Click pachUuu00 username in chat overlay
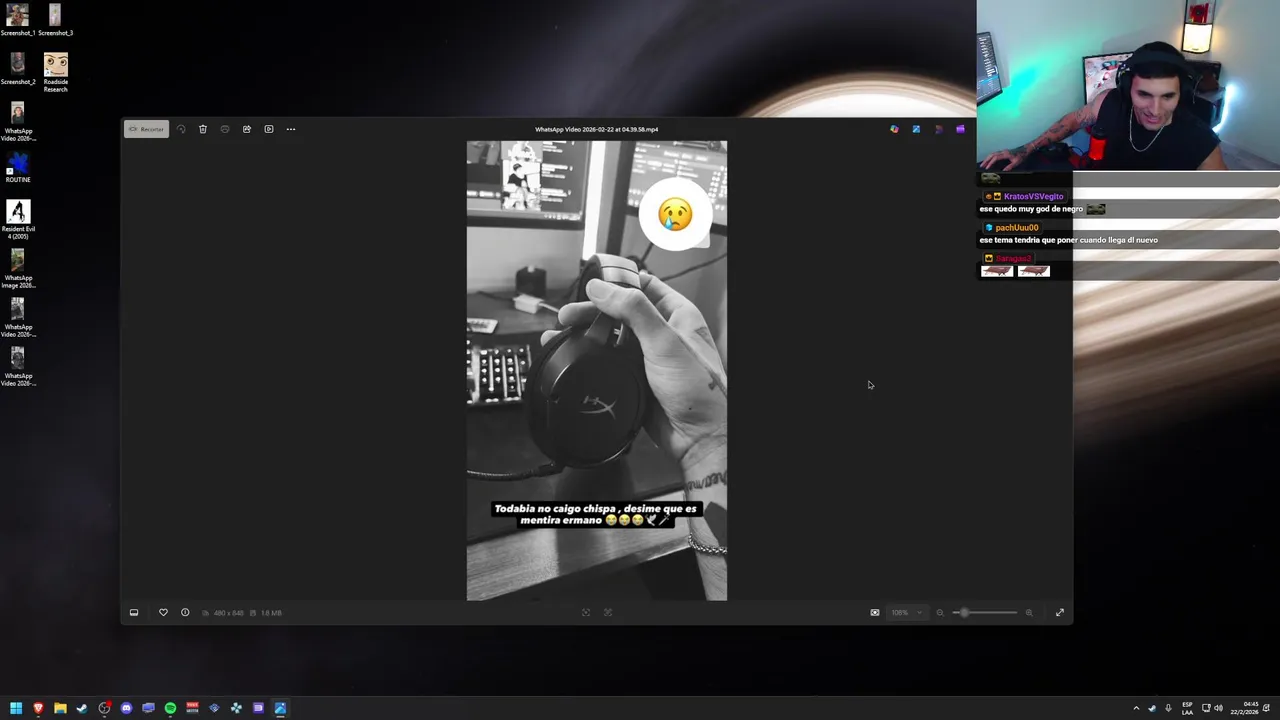The width and height of the screenshot is (1280, 720). (x=1017, y=228)
